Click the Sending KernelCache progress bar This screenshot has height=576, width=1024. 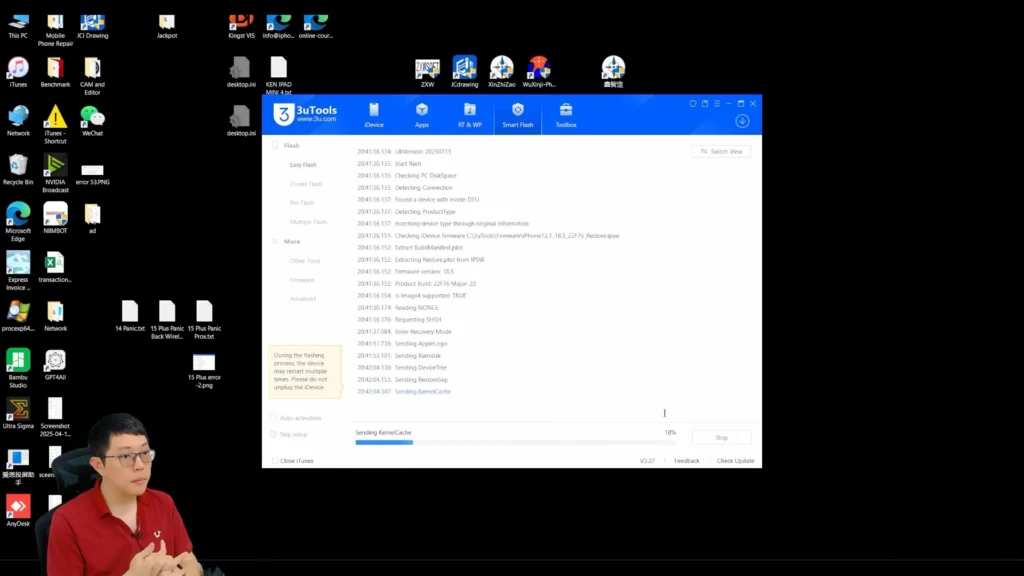click(x=515, y=443)
